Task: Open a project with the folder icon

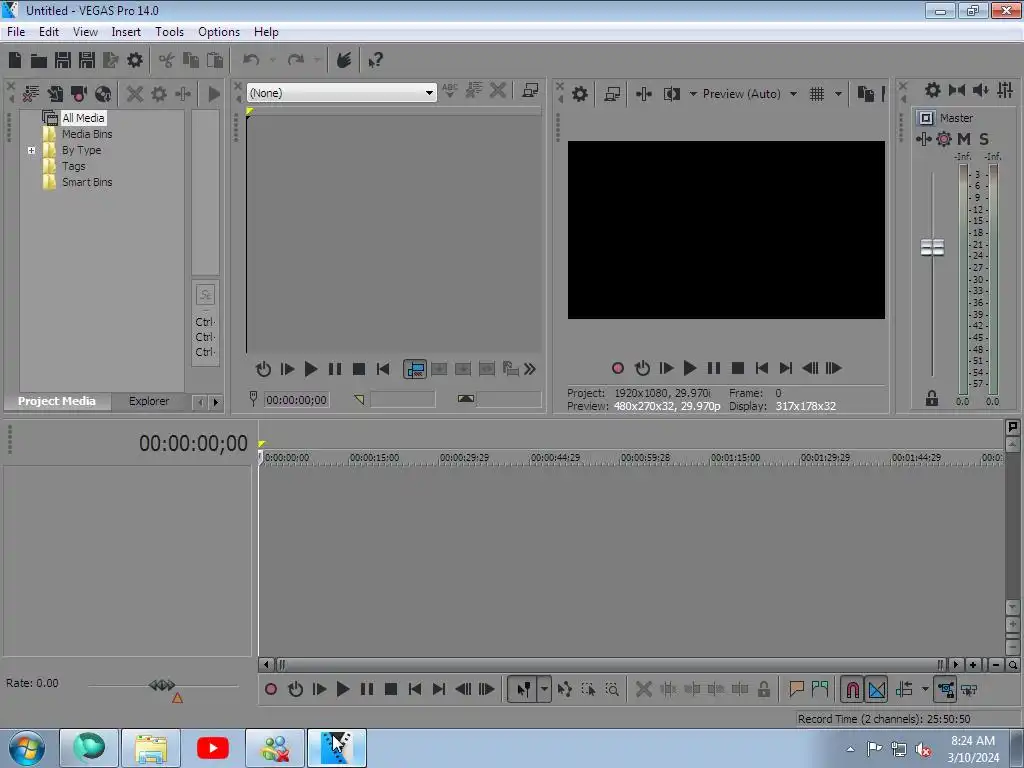Action: point(39,61)
